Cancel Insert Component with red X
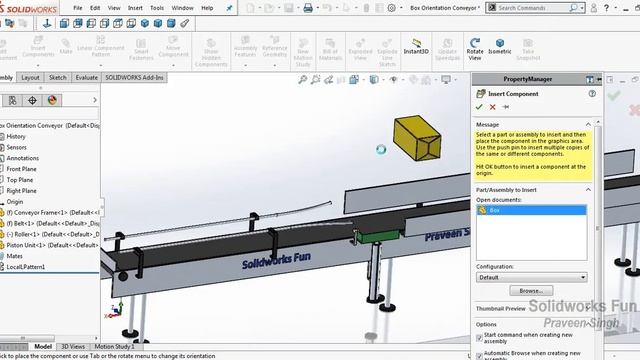This screenshot has height=360, width=640. coord(493,107)
